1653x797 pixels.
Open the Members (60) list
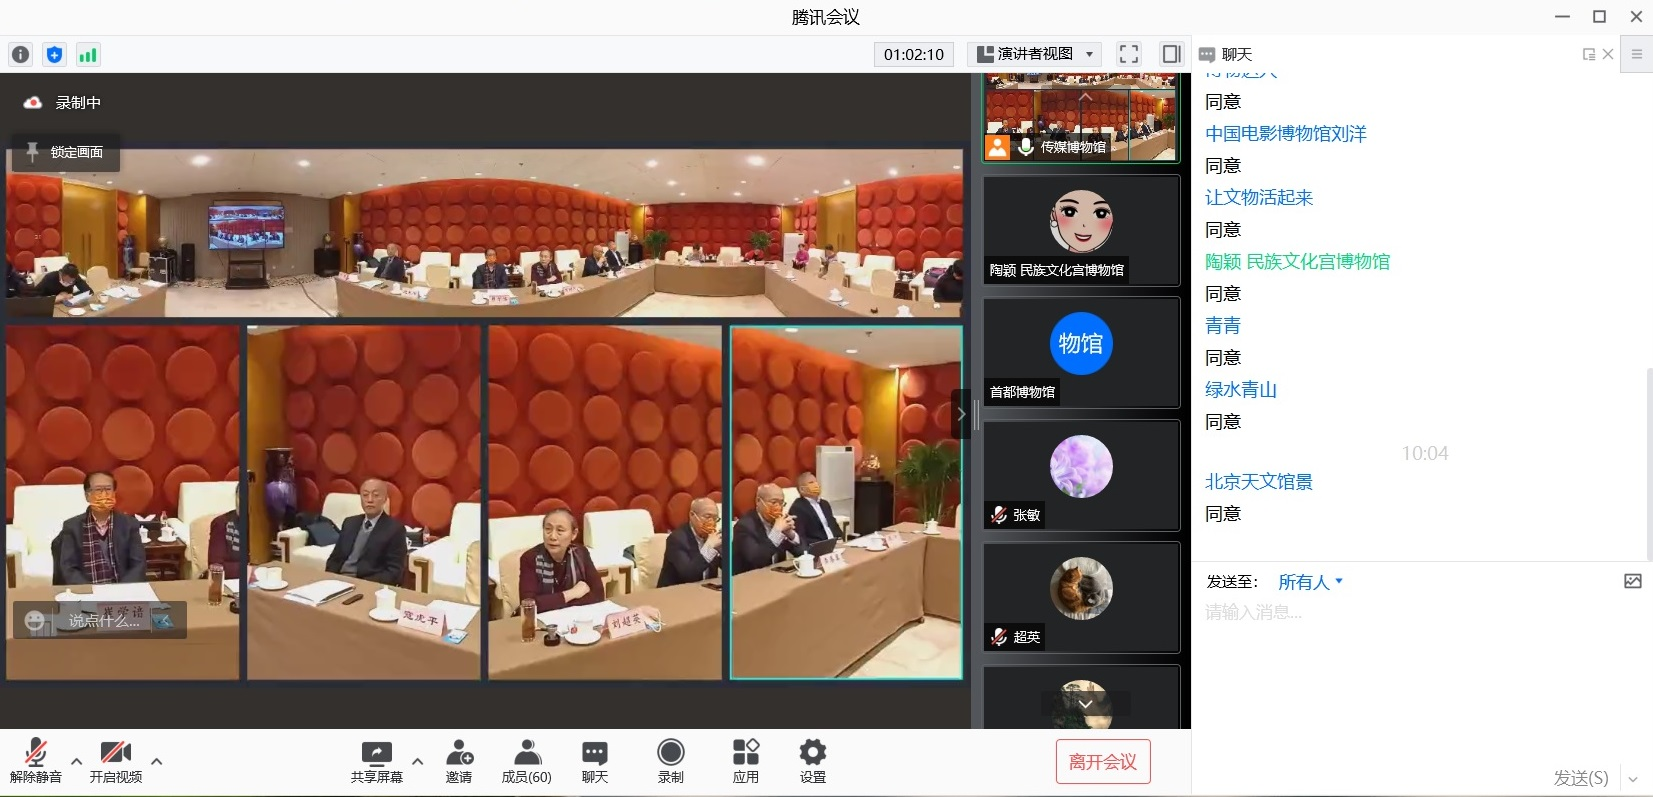click(526, 761)
